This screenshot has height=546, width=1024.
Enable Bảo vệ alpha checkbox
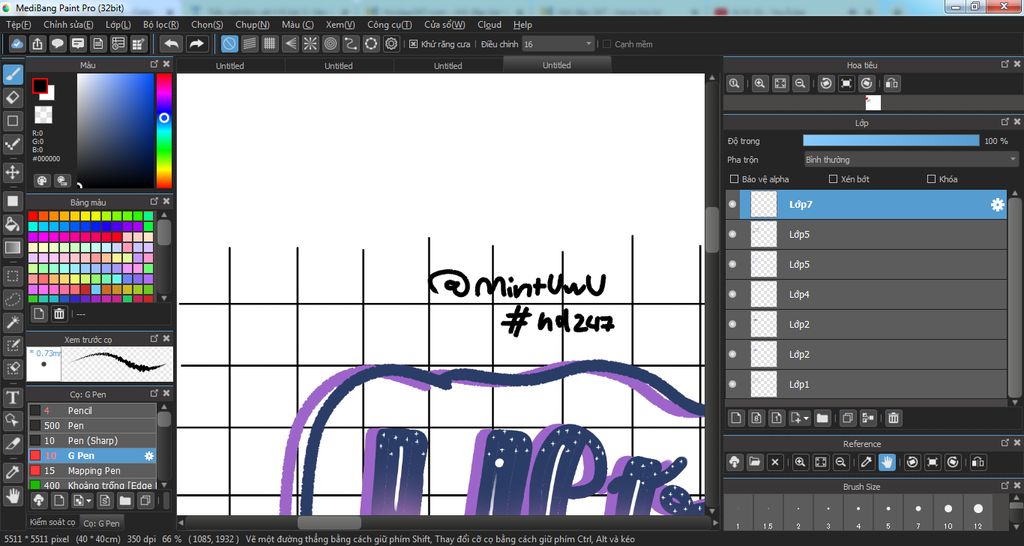[x=734, y=178]
